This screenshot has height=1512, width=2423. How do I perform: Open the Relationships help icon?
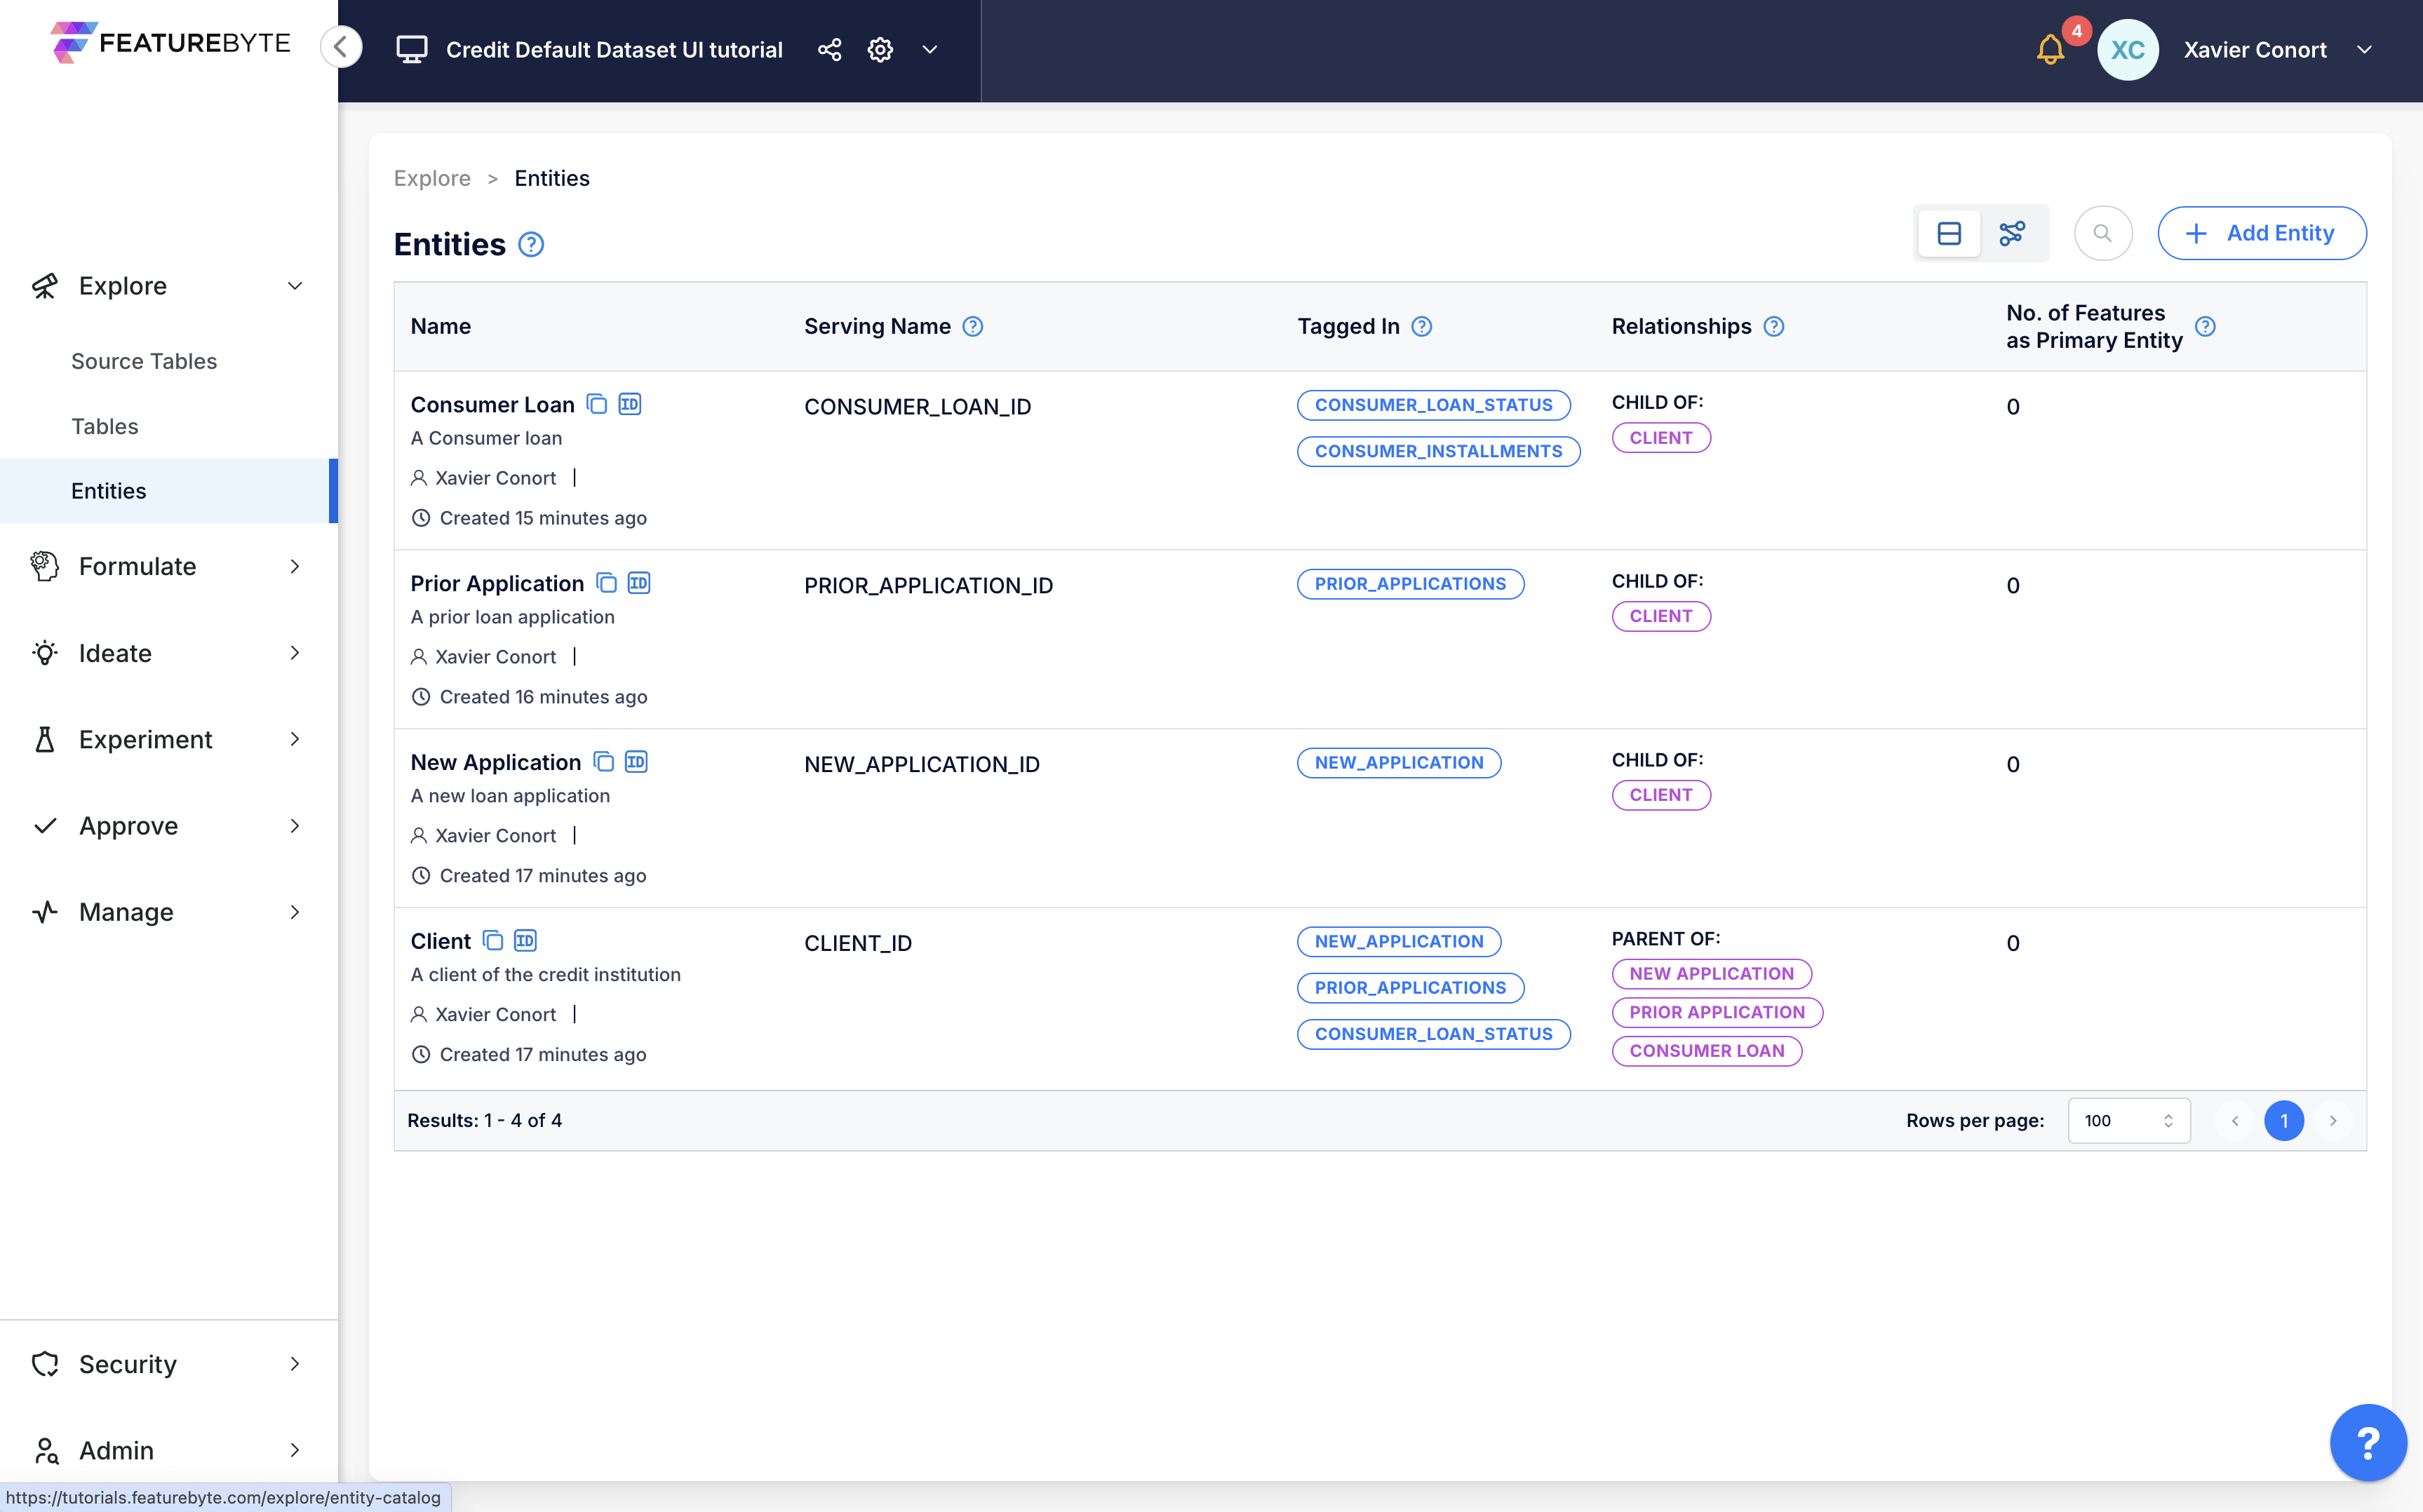pos(1773,326)
